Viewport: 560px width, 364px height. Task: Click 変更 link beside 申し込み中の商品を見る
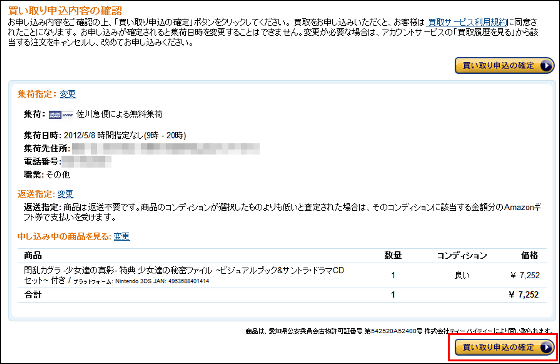pos(121,236)
